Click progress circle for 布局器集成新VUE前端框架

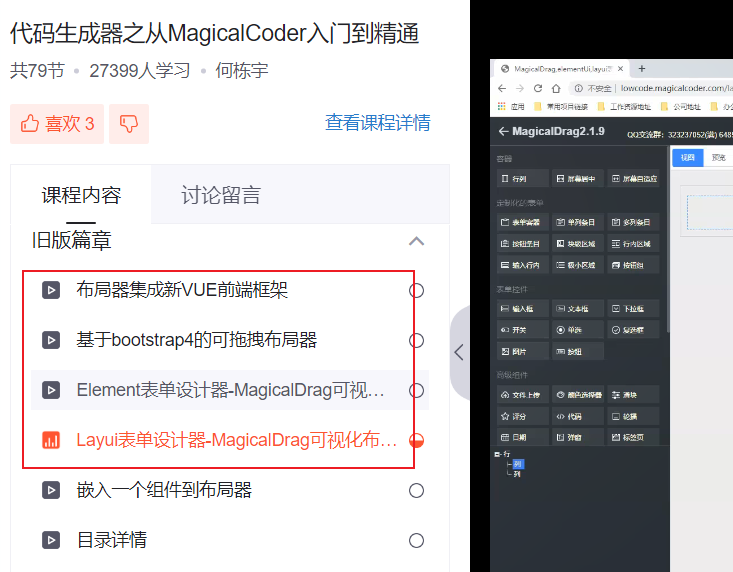(416, 291)
